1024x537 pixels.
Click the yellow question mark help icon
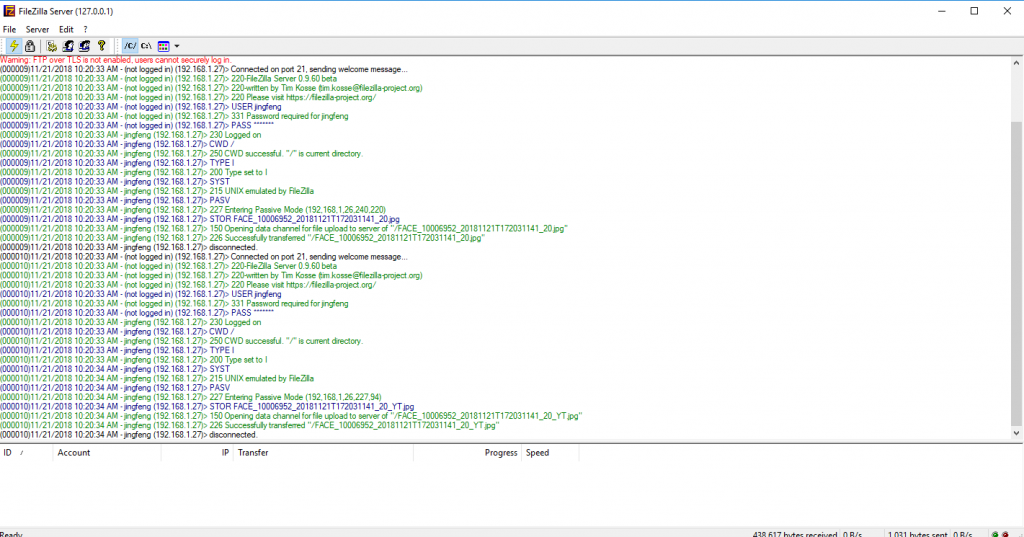(x=101, y=46)
